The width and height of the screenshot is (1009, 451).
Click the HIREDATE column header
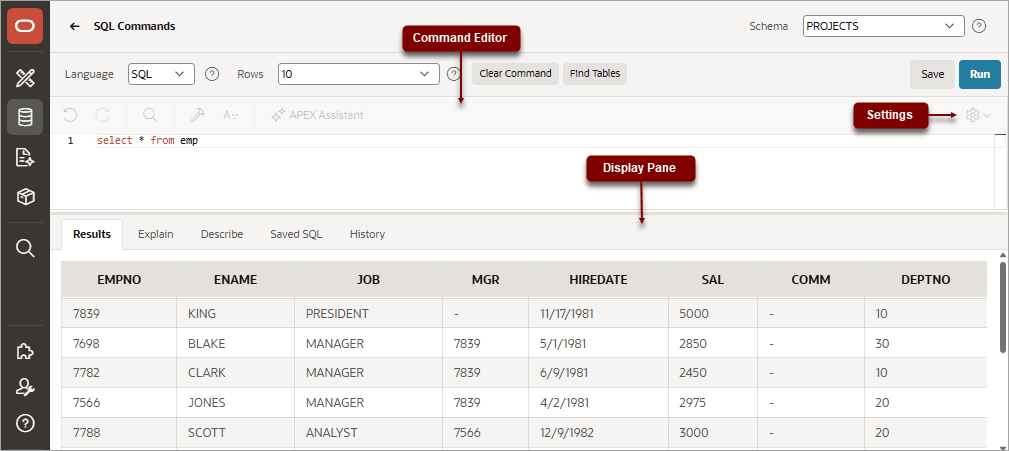598,280
